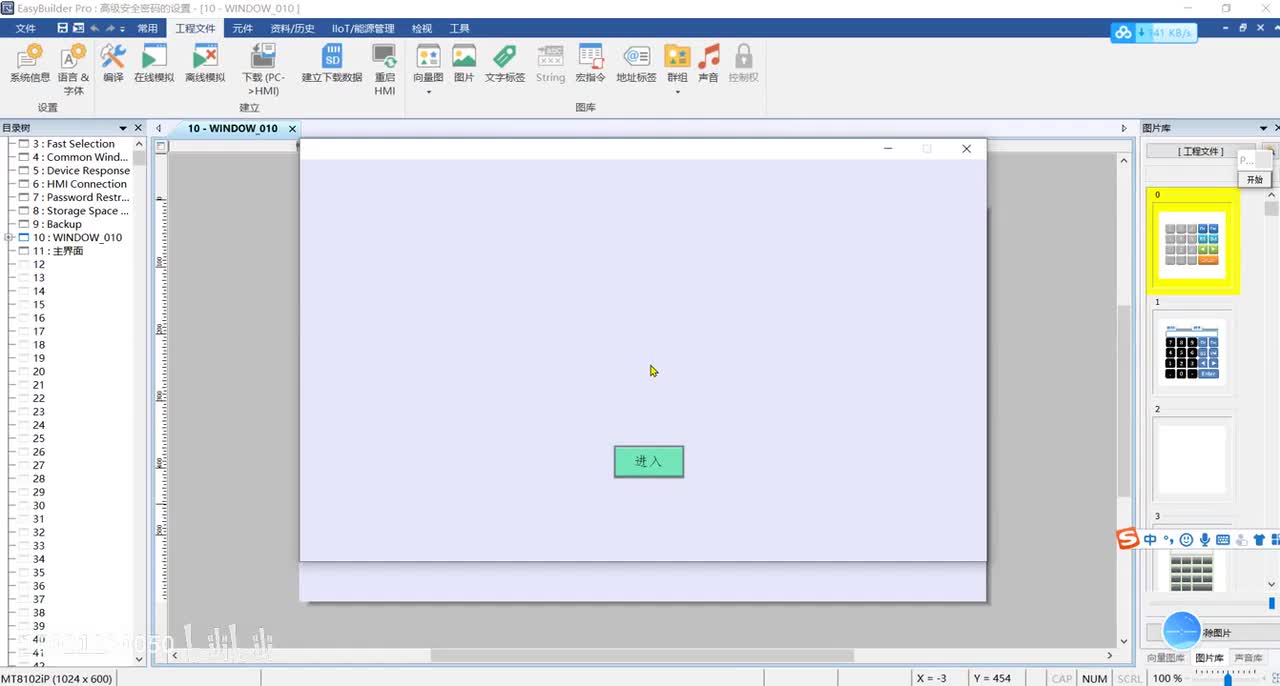
Task: Switch to 常用 ribbon tab
Action: tap(148, 29)
